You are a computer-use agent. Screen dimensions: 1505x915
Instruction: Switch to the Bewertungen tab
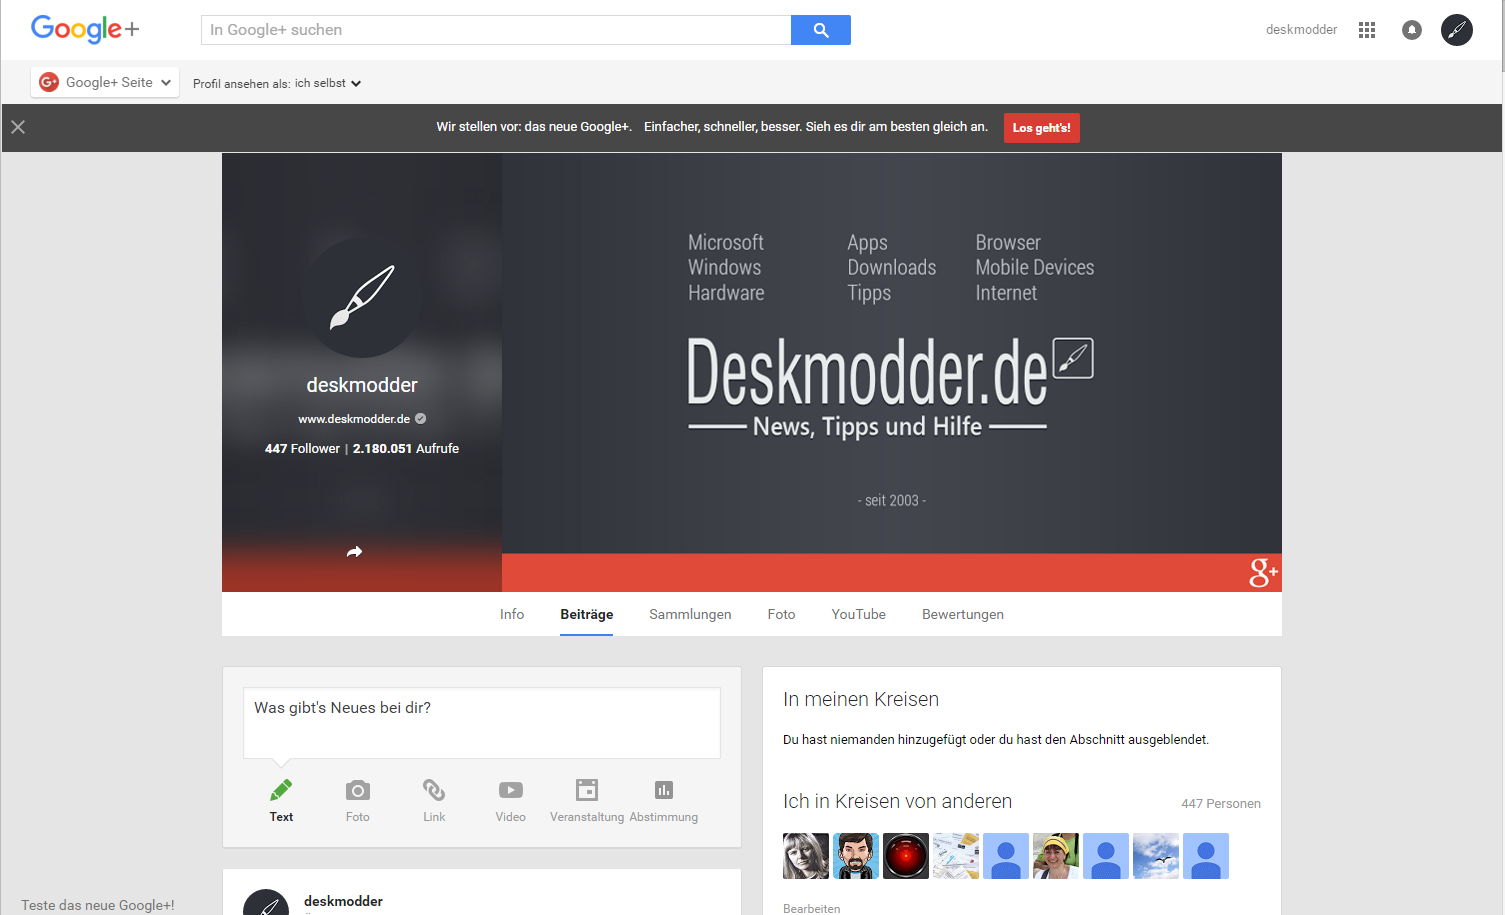[963, 614]
